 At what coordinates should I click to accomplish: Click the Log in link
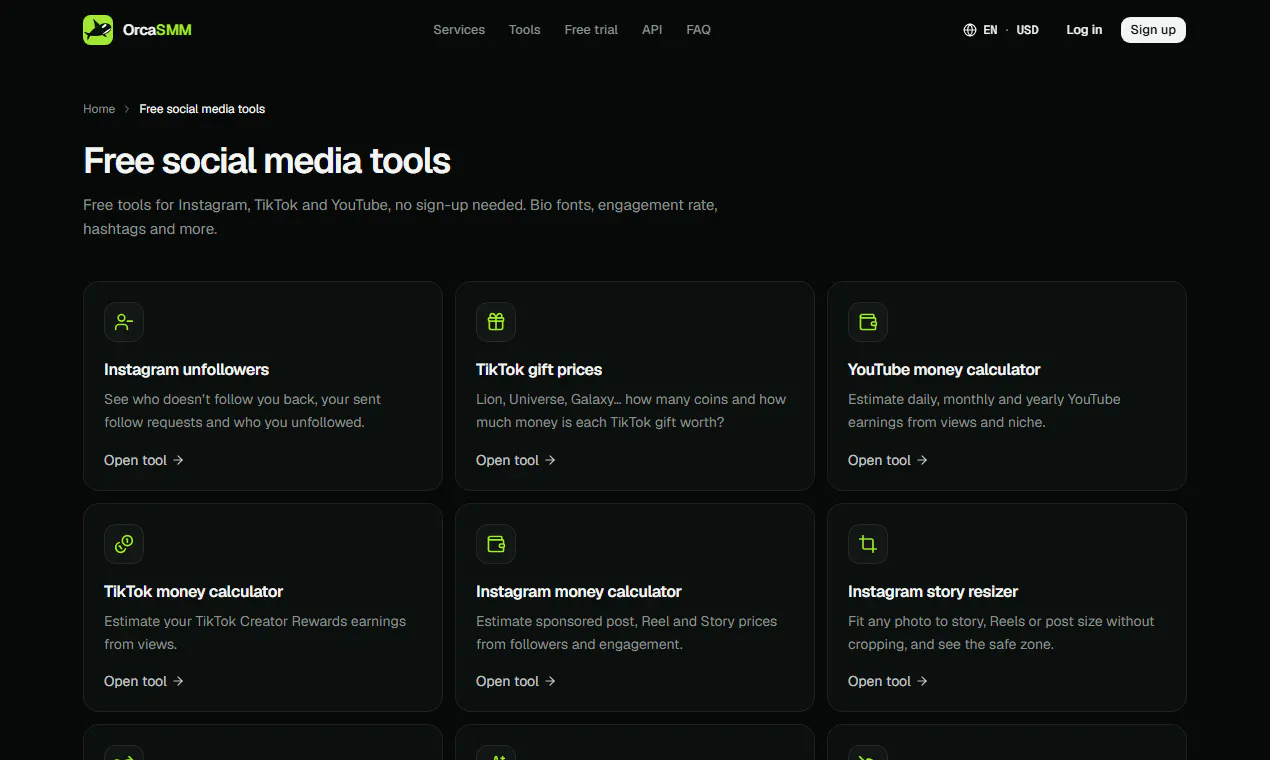coord(1084,30)
